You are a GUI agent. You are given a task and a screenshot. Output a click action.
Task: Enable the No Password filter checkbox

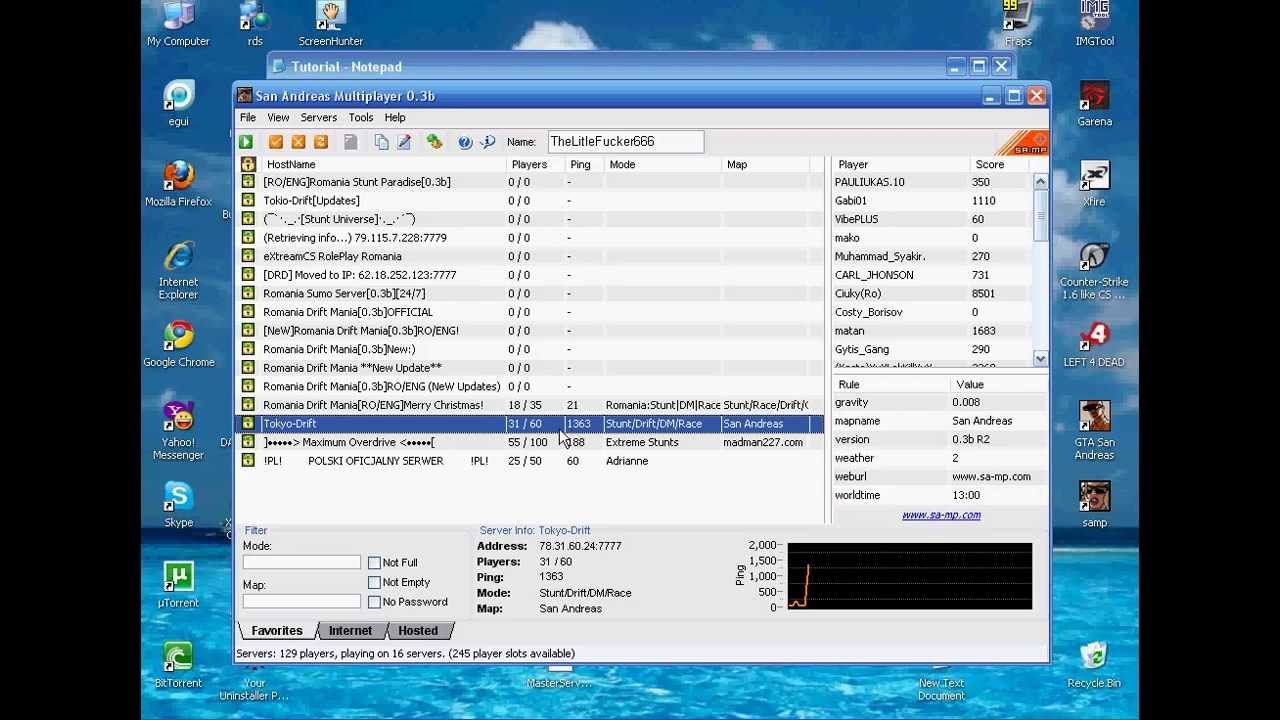[x=374, y=602]
